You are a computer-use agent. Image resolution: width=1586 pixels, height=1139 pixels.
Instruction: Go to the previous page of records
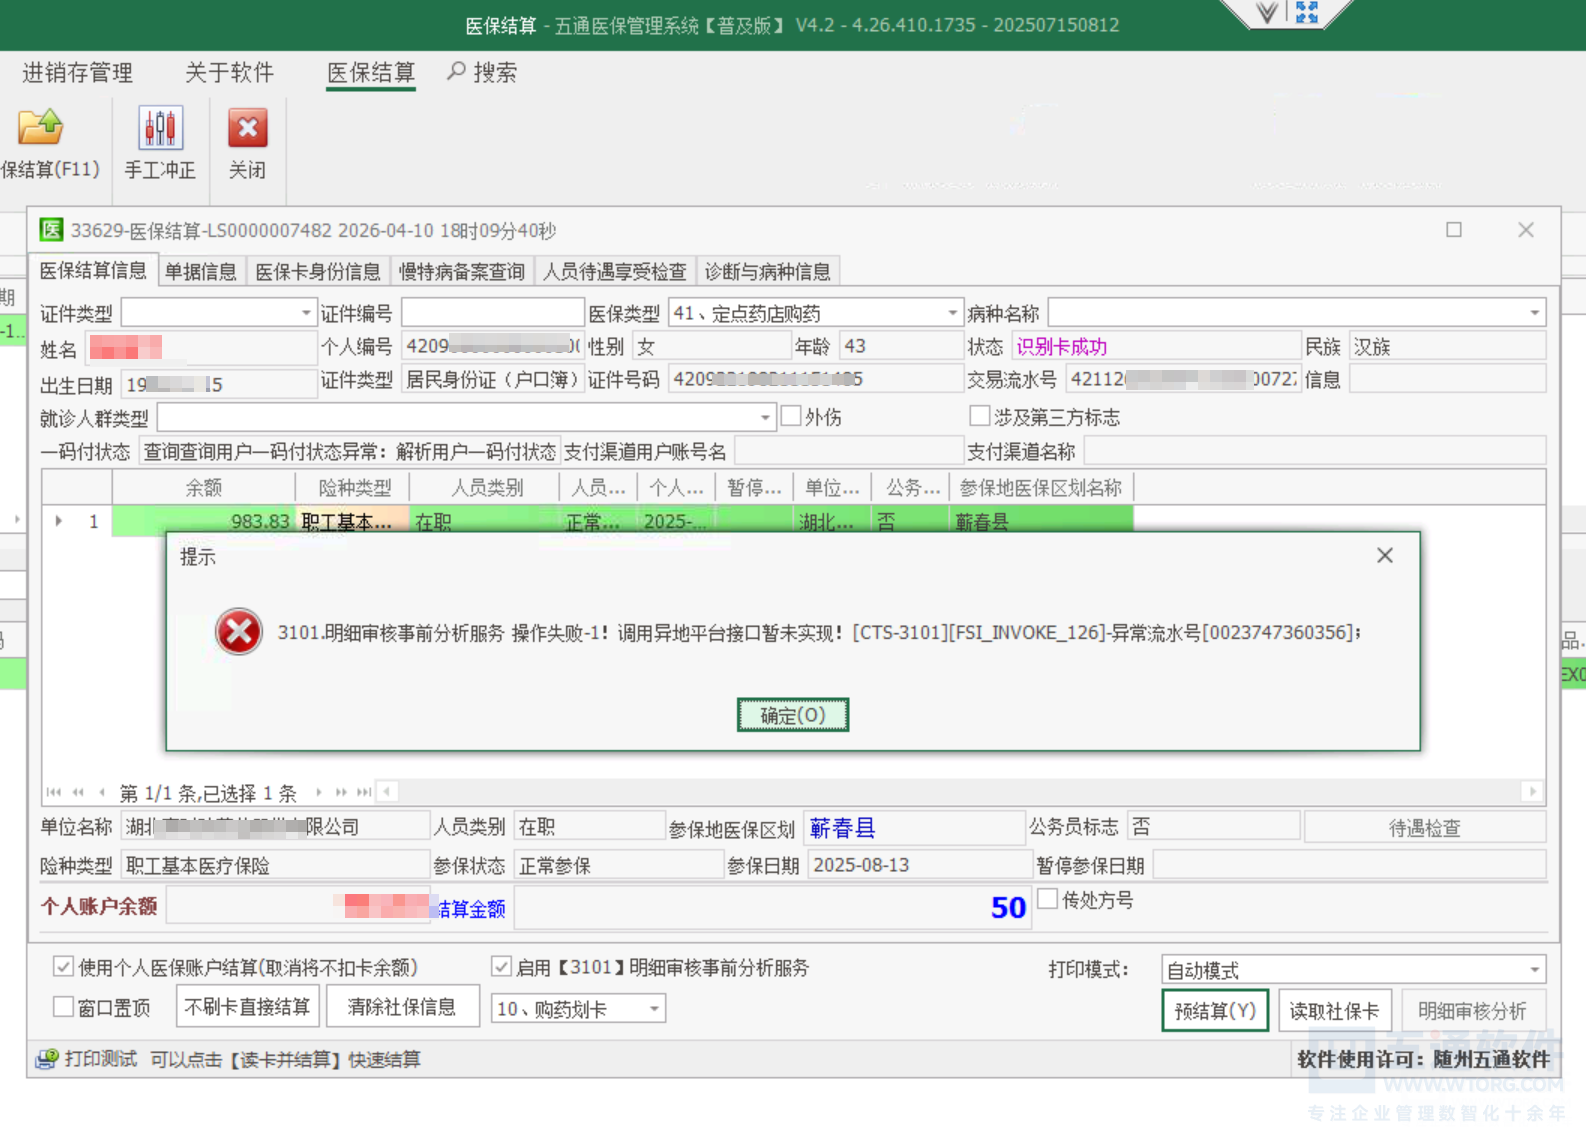pyautogui.click(x=78, y=792)
